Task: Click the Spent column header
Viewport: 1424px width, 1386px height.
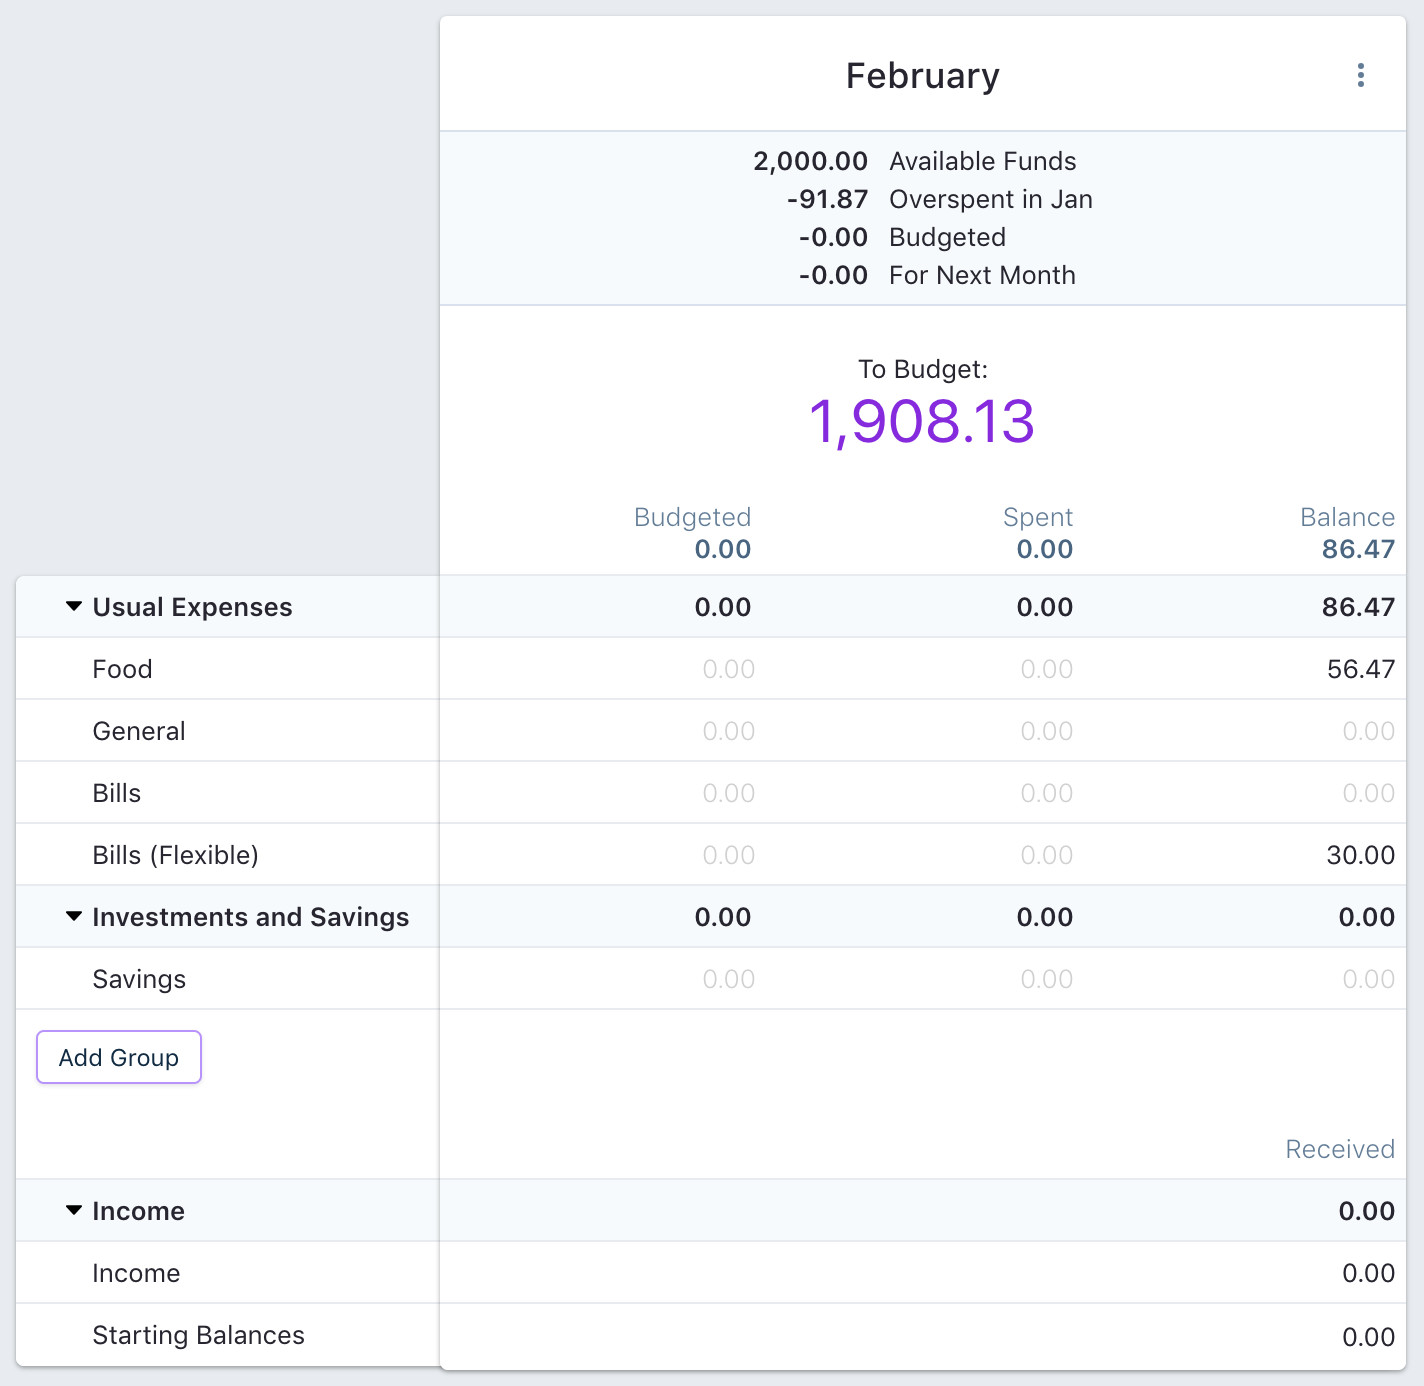Action: (1038, 517)
